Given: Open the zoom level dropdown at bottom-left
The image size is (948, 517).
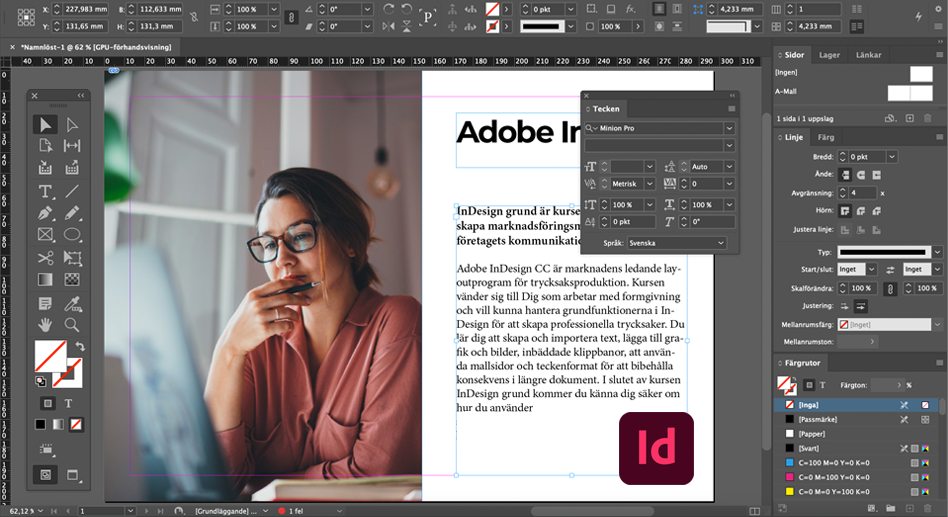Looking at the screenshot, I should pos(41,511).
